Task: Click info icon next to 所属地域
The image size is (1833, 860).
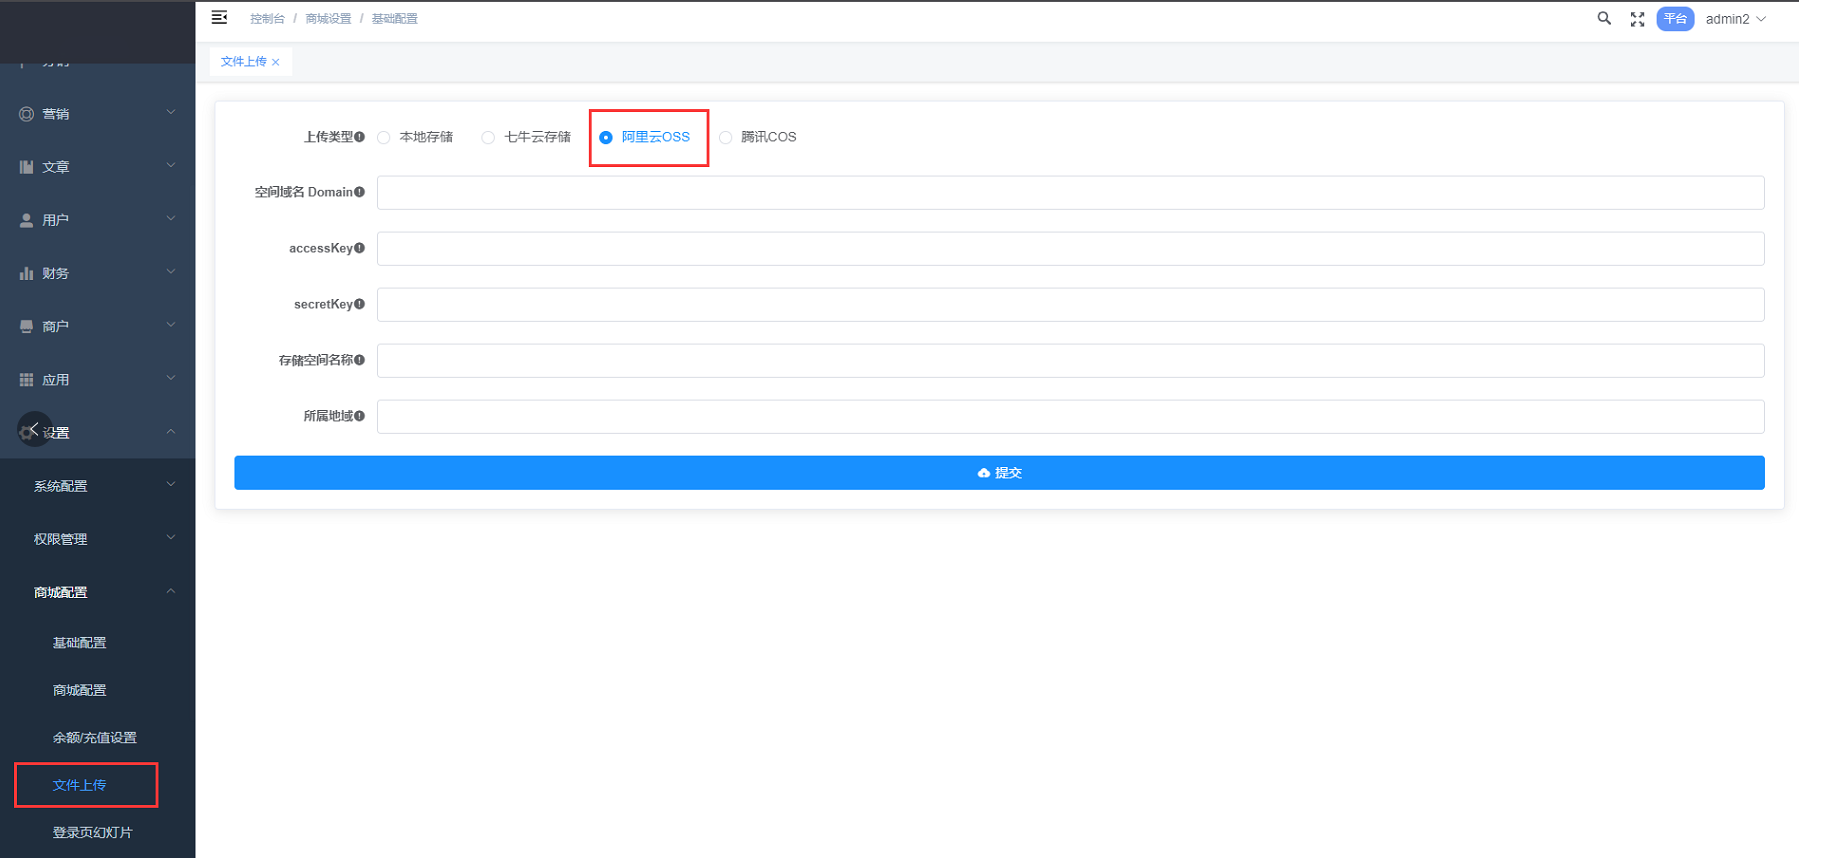Action: point(359,416)
